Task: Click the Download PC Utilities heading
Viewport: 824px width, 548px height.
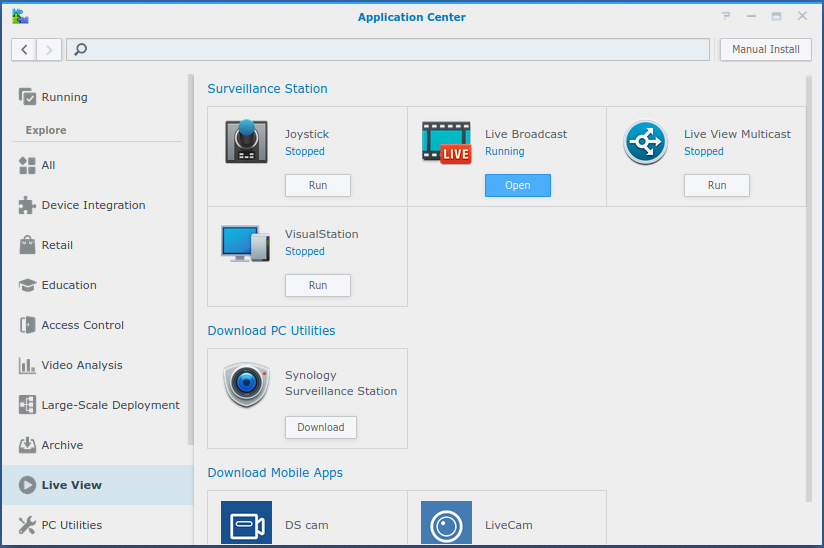Action: pos(271,330)
